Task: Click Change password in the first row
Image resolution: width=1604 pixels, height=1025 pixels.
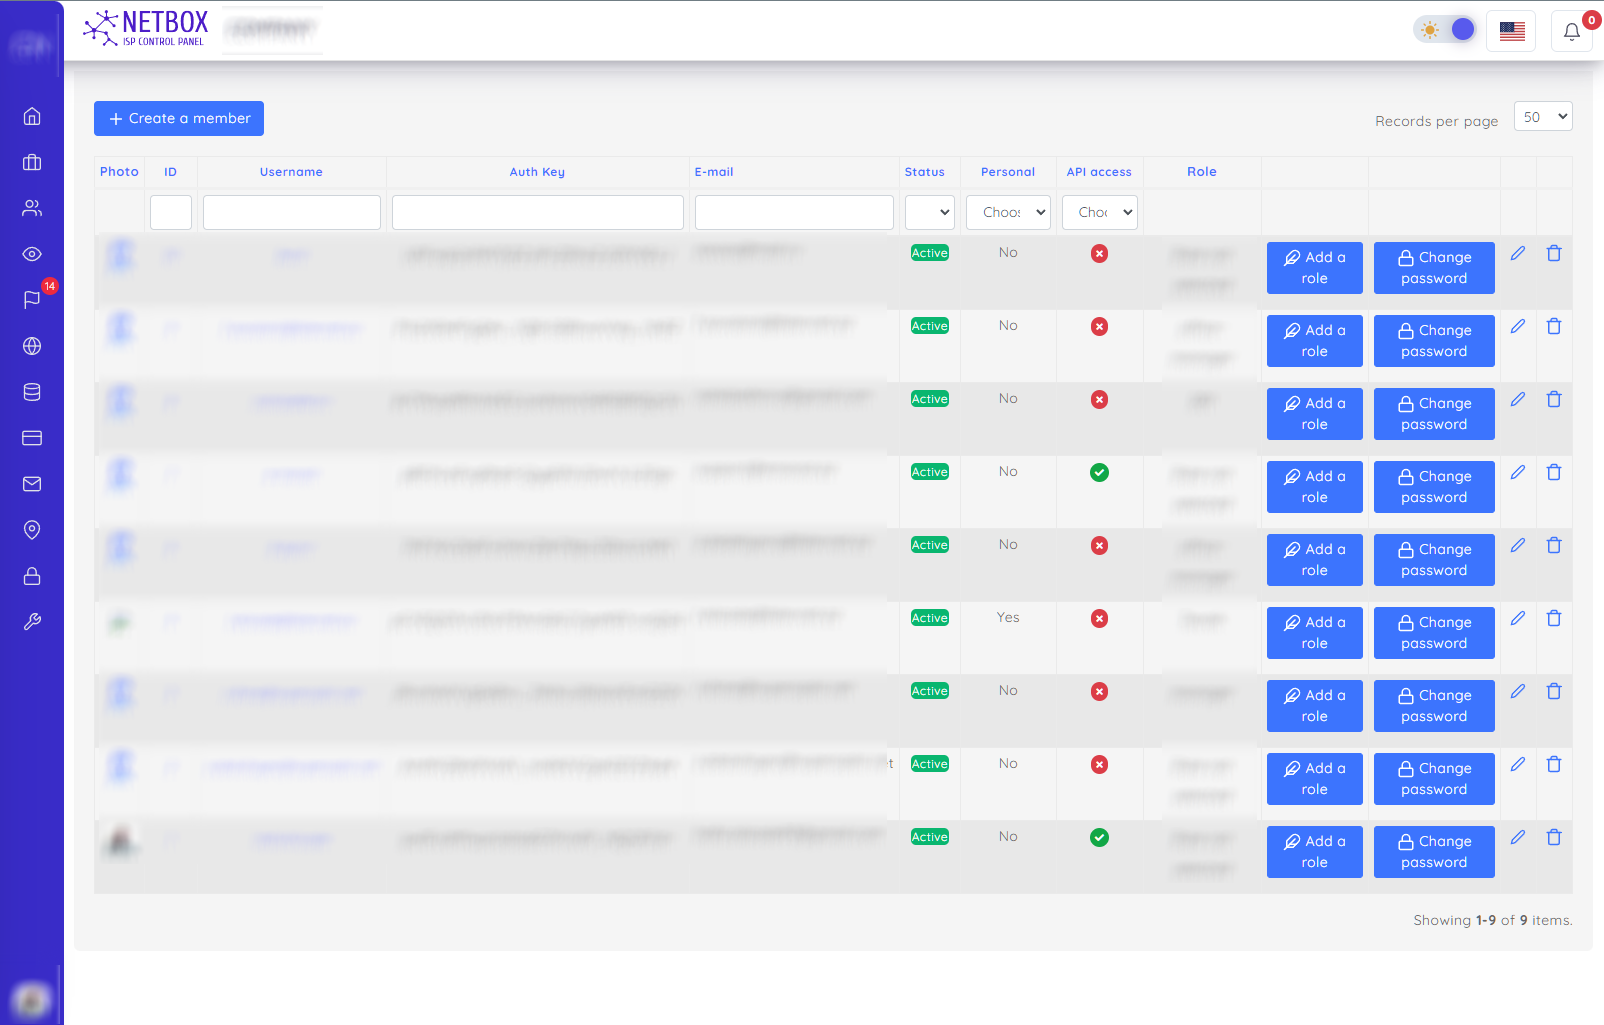Action: pyautogui.click(x=1433, y=268)
